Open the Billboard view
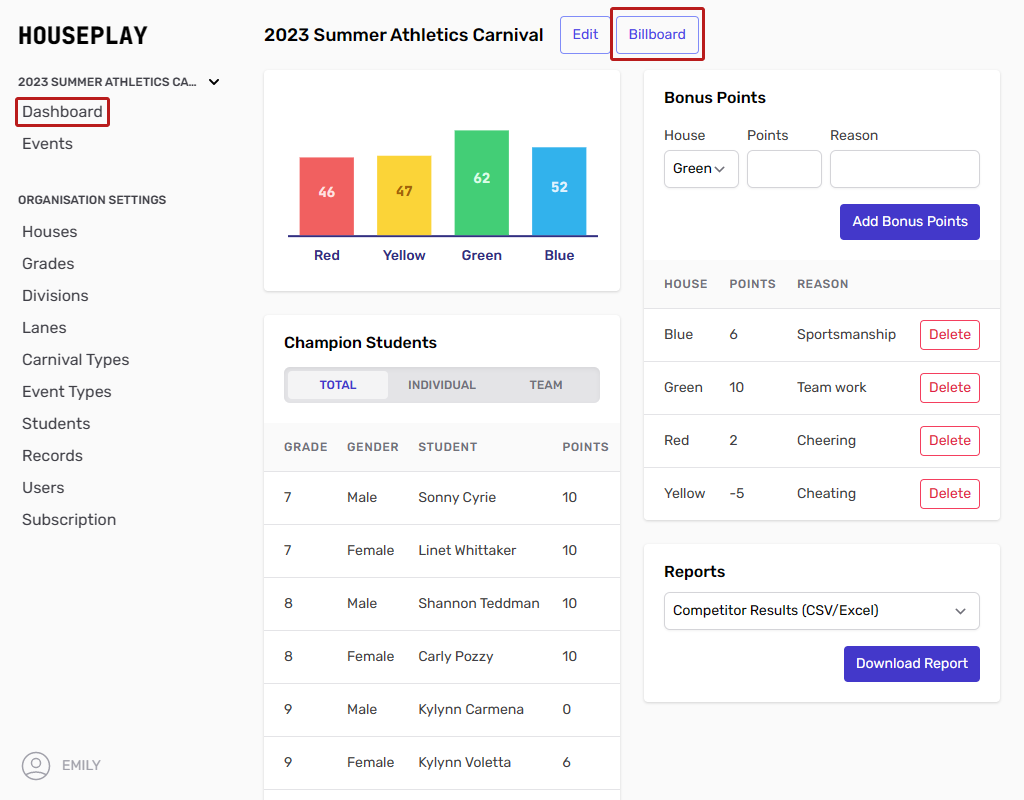1024x800 pixels. click(657, 34)
